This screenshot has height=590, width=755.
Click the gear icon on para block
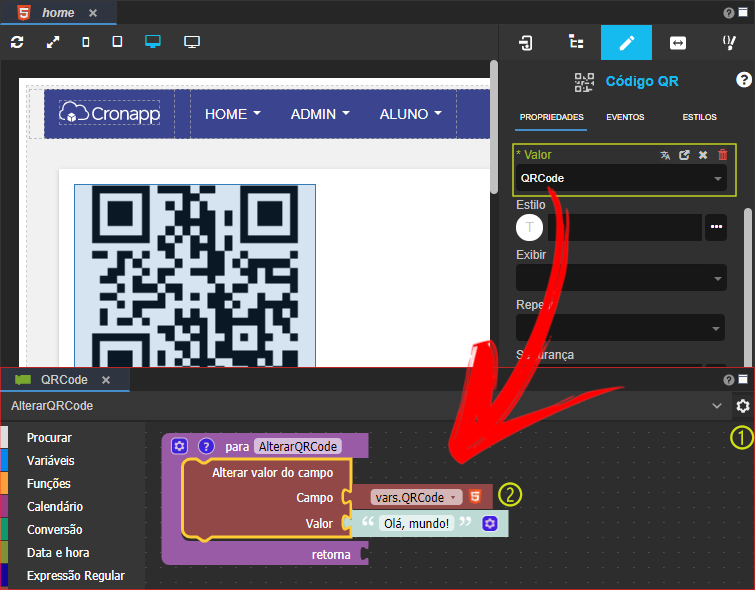coord(179,446)
